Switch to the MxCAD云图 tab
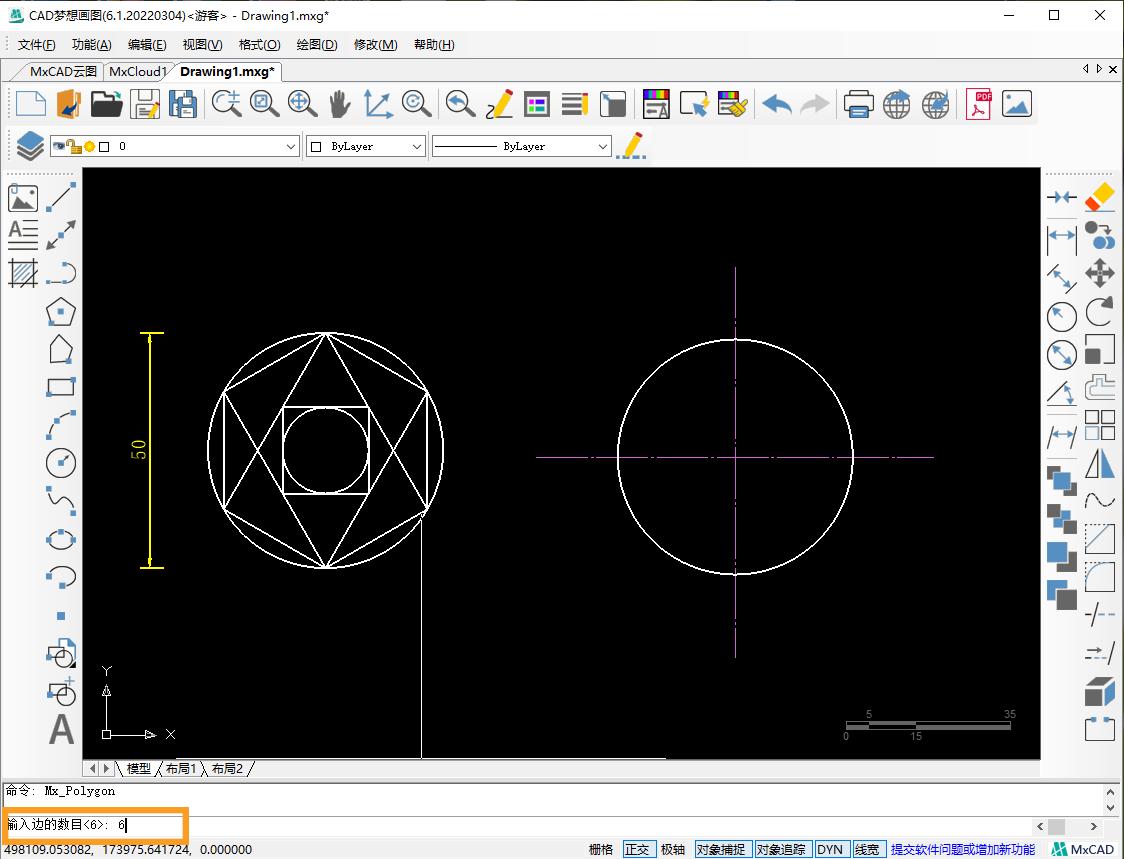This screenshot has height=859, width=1124. (63, 71)
